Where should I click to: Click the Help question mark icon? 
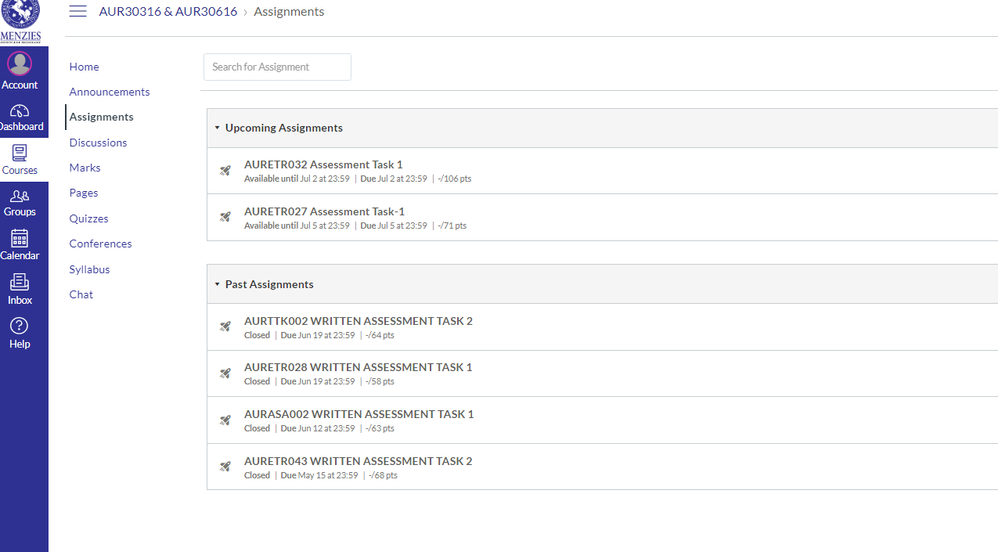20,326
